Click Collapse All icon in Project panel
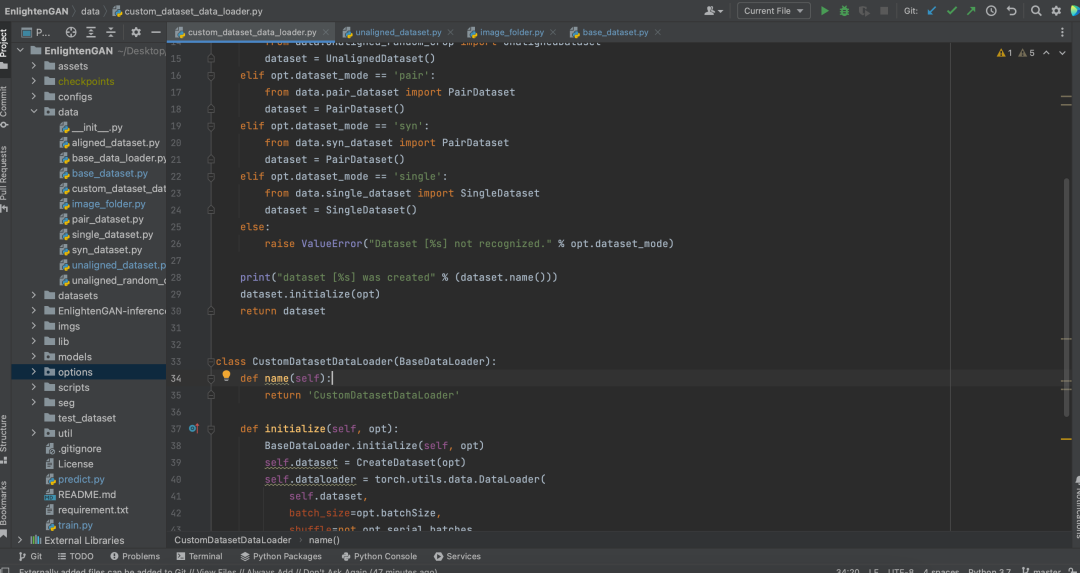The height and width of the screenshot is (573, 1080). [x=111, y=32]
